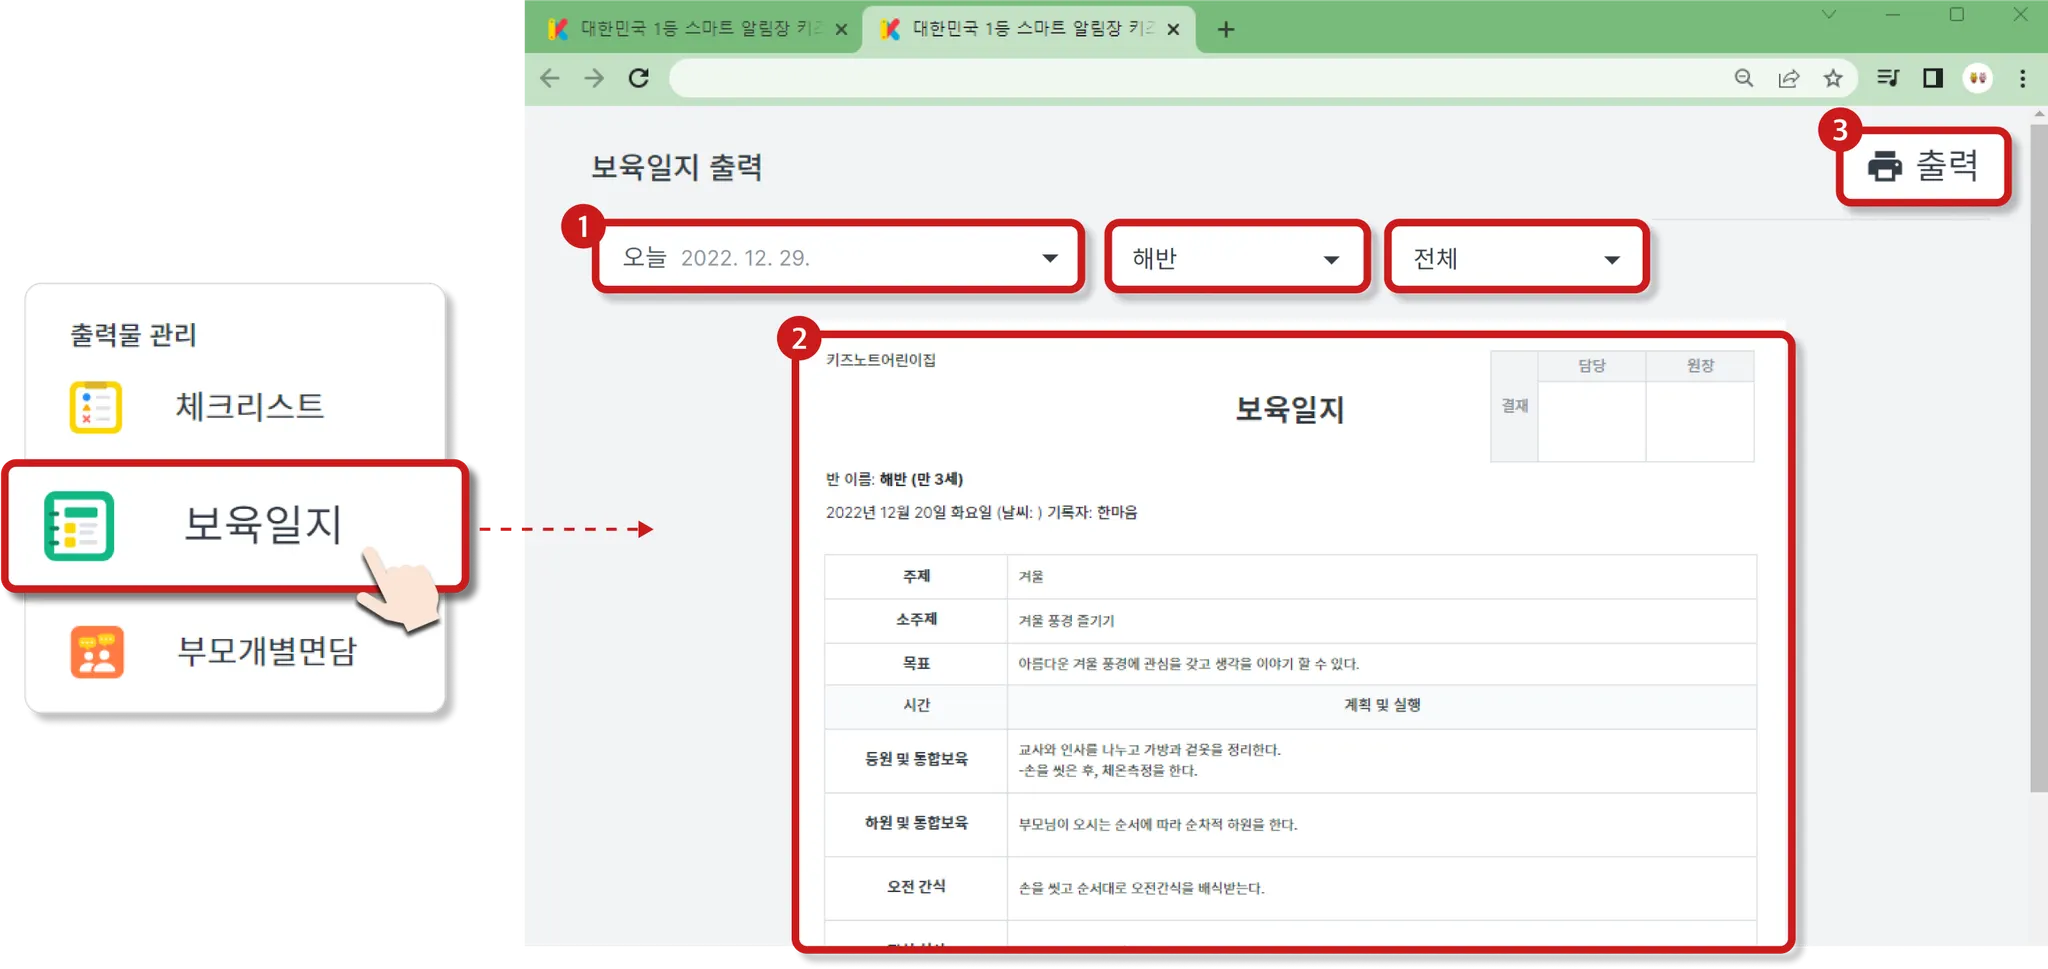Open the browser profile avatar
The height and width of the screenshot is (969, 2048).
point(1978,78)
